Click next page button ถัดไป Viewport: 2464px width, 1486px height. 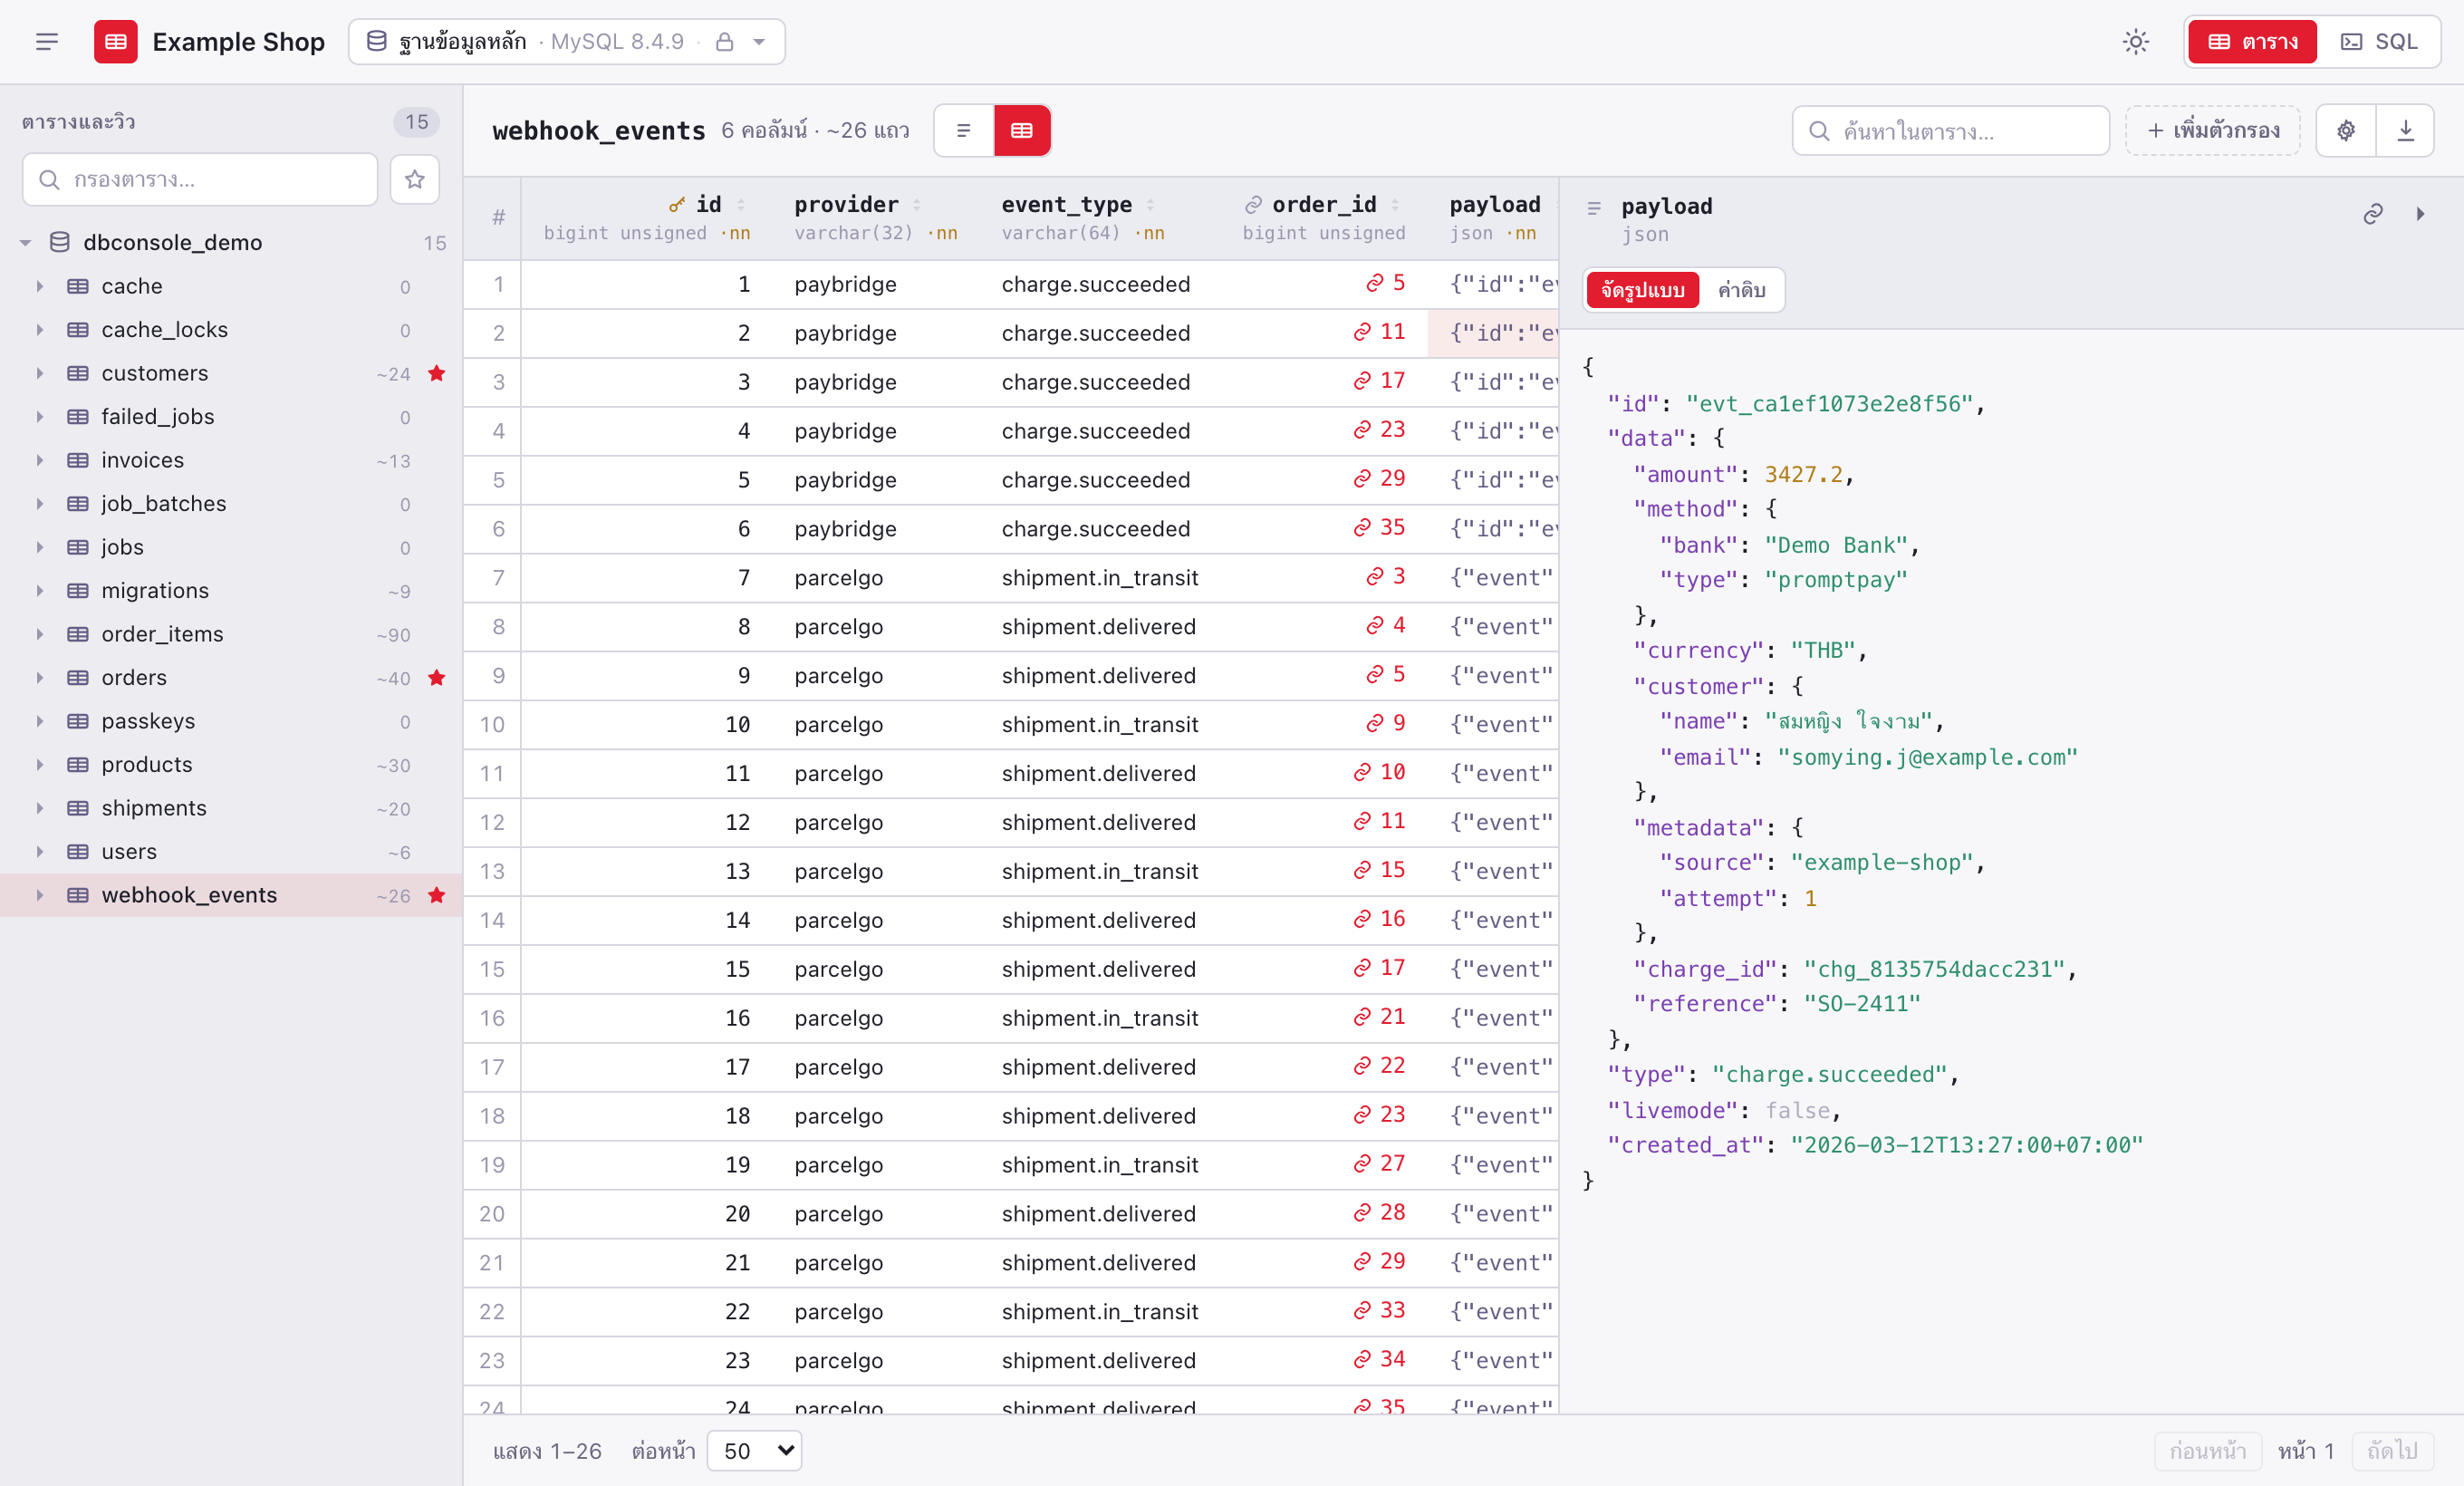pos(2392,1450)
